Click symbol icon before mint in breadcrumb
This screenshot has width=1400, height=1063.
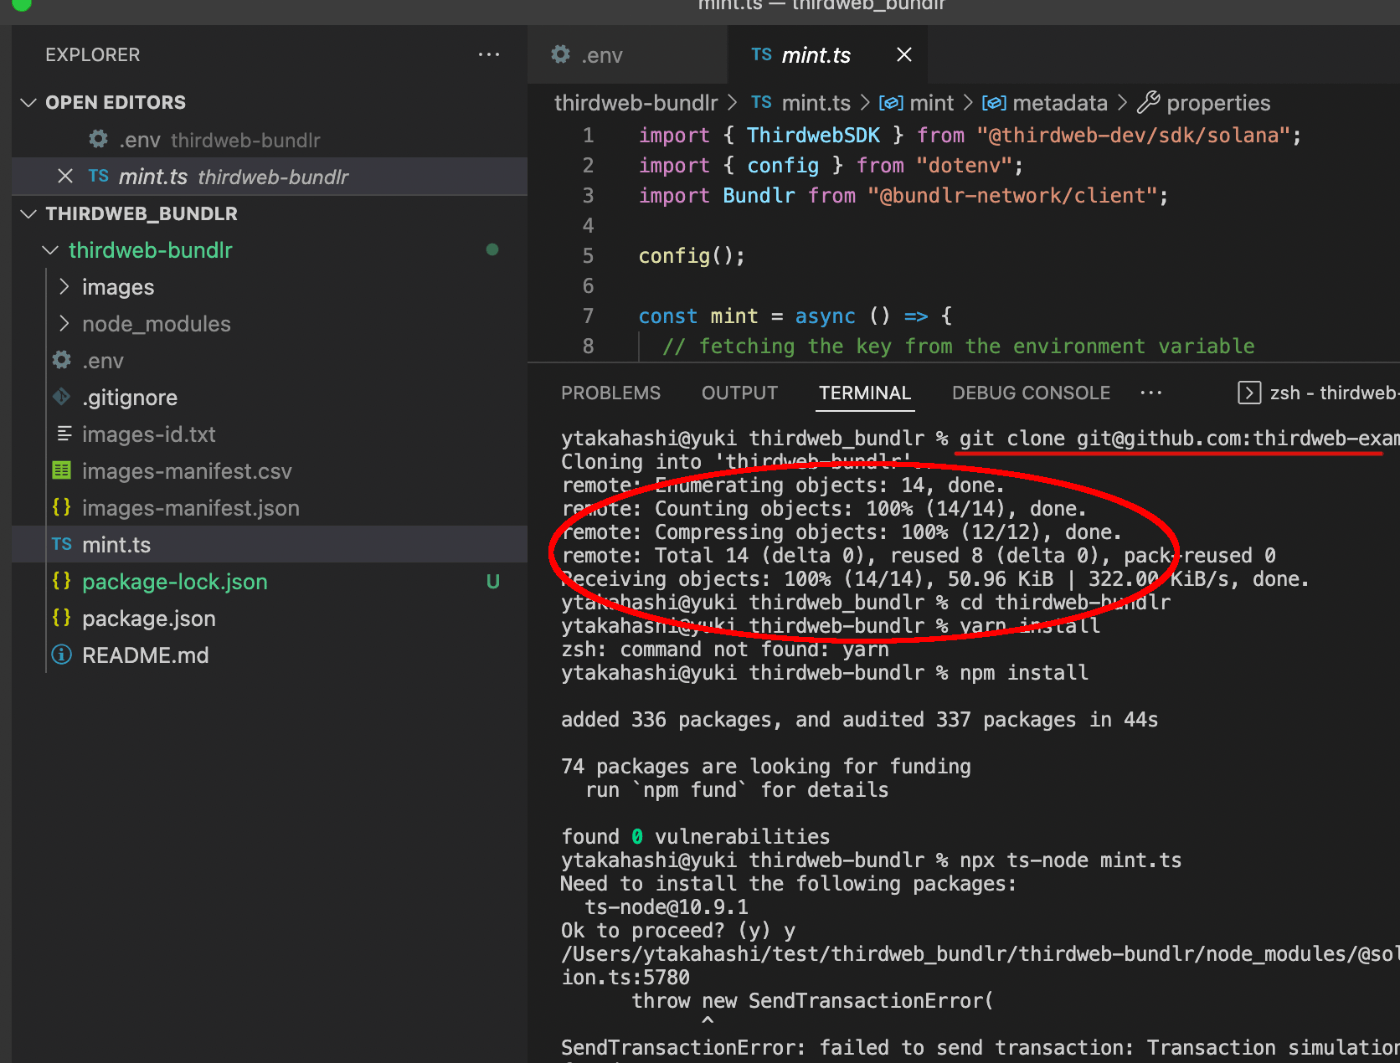point(891,103)
